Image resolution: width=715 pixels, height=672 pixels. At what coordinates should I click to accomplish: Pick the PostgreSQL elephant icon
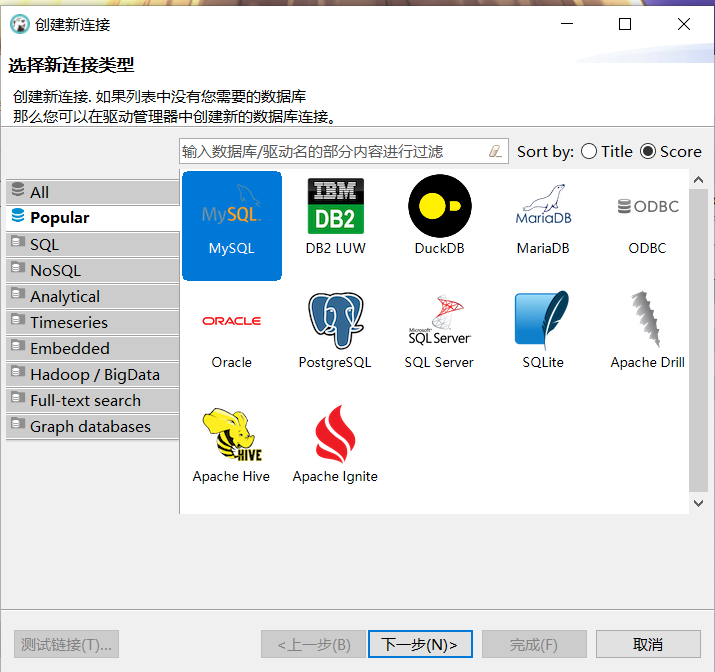[336, 330]
